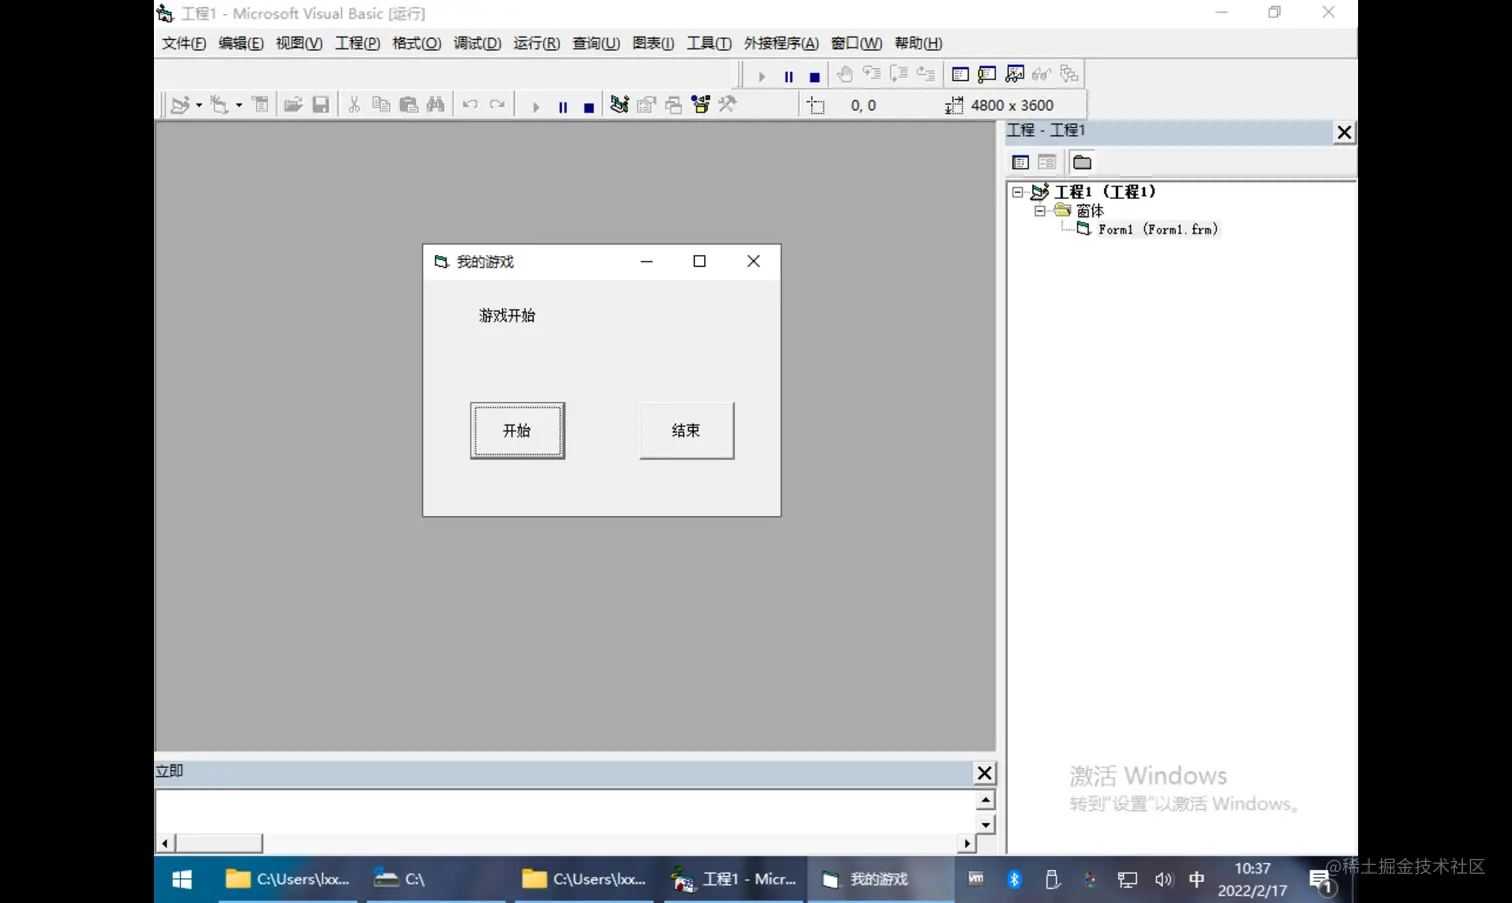1512x903 pixels.
Task: Click Start in the Standard toolbar
Action: [536, 106]
